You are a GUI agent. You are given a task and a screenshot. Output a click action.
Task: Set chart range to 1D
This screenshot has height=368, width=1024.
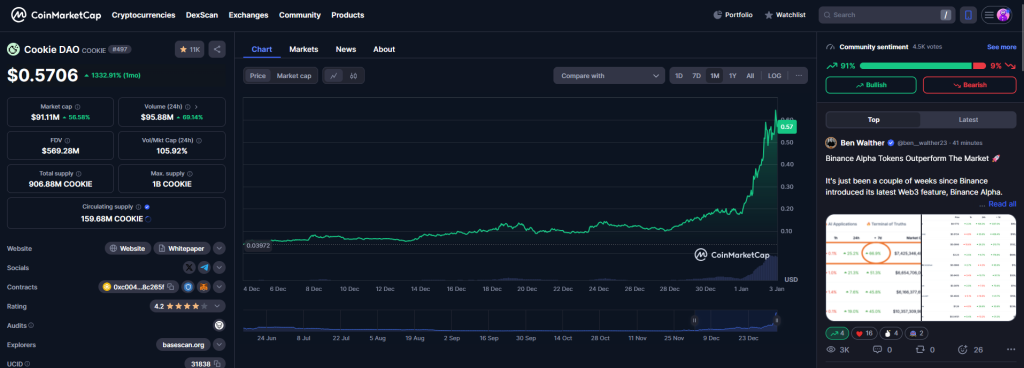pyautogui.click(x=679, y=76)
